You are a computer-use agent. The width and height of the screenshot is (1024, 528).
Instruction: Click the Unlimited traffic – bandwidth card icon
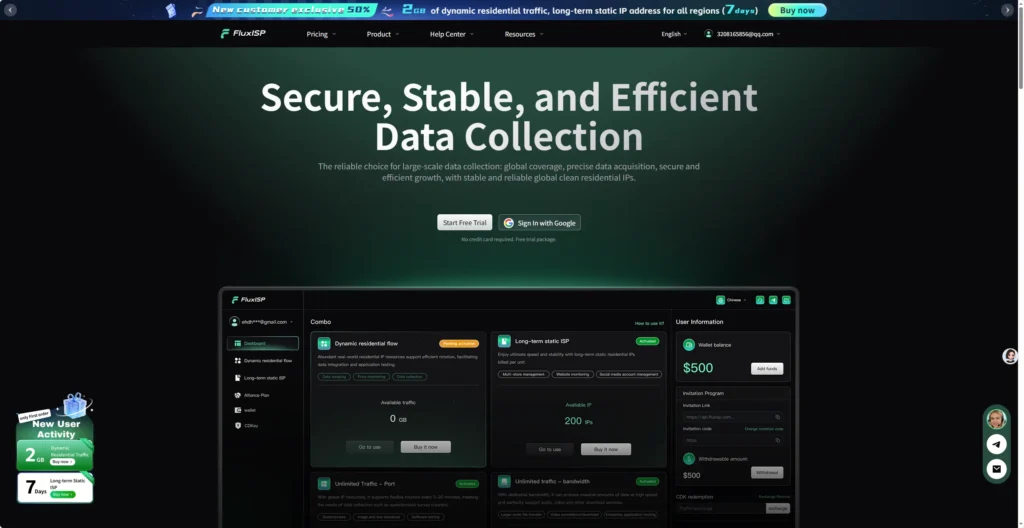(x=504, y=482)
